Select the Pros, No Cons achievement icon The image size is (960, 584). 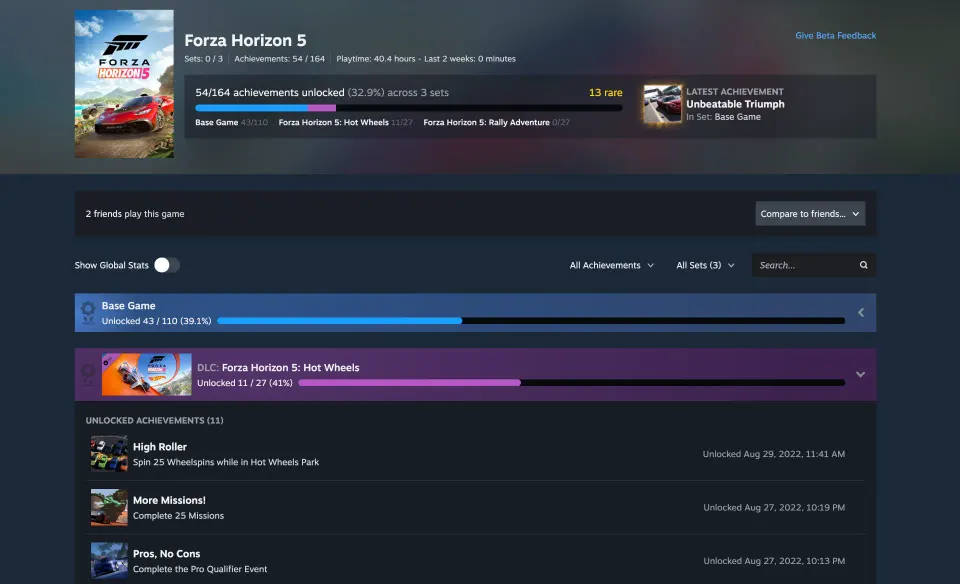tap(109, 561)
